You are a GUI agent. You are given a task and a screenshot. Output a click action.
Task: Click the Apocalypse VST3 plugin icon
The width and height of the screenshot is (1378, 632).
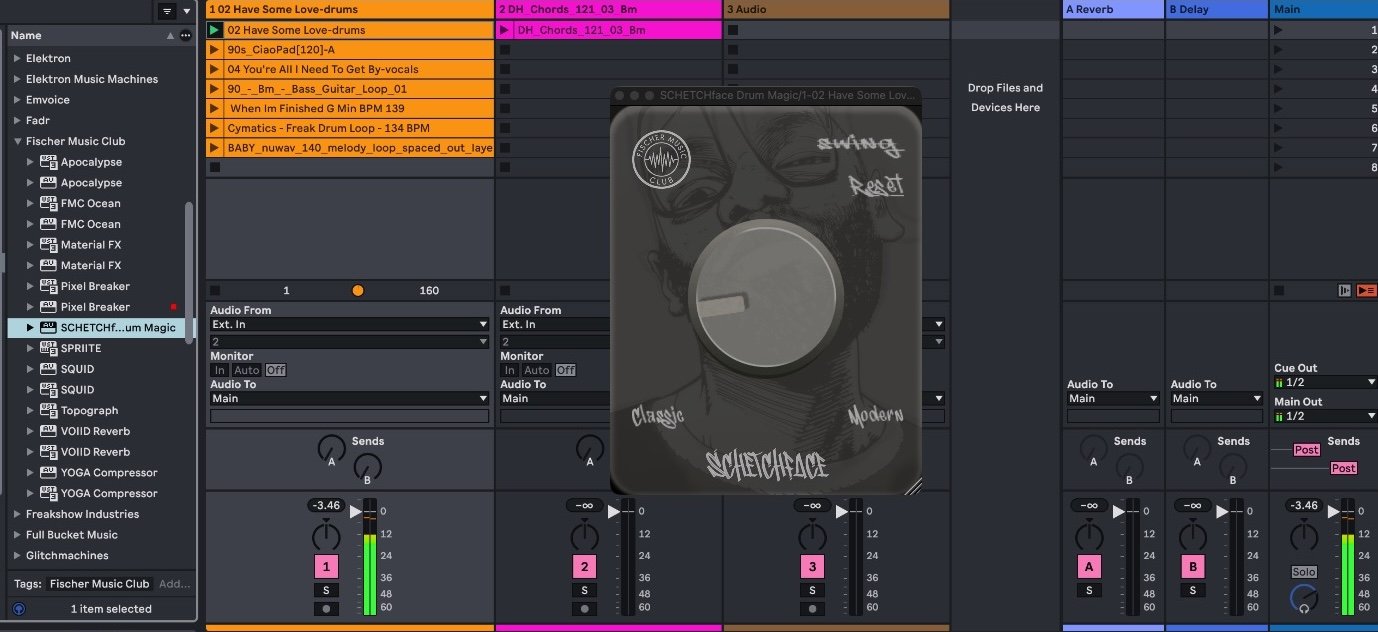click(x=48, y=162)
